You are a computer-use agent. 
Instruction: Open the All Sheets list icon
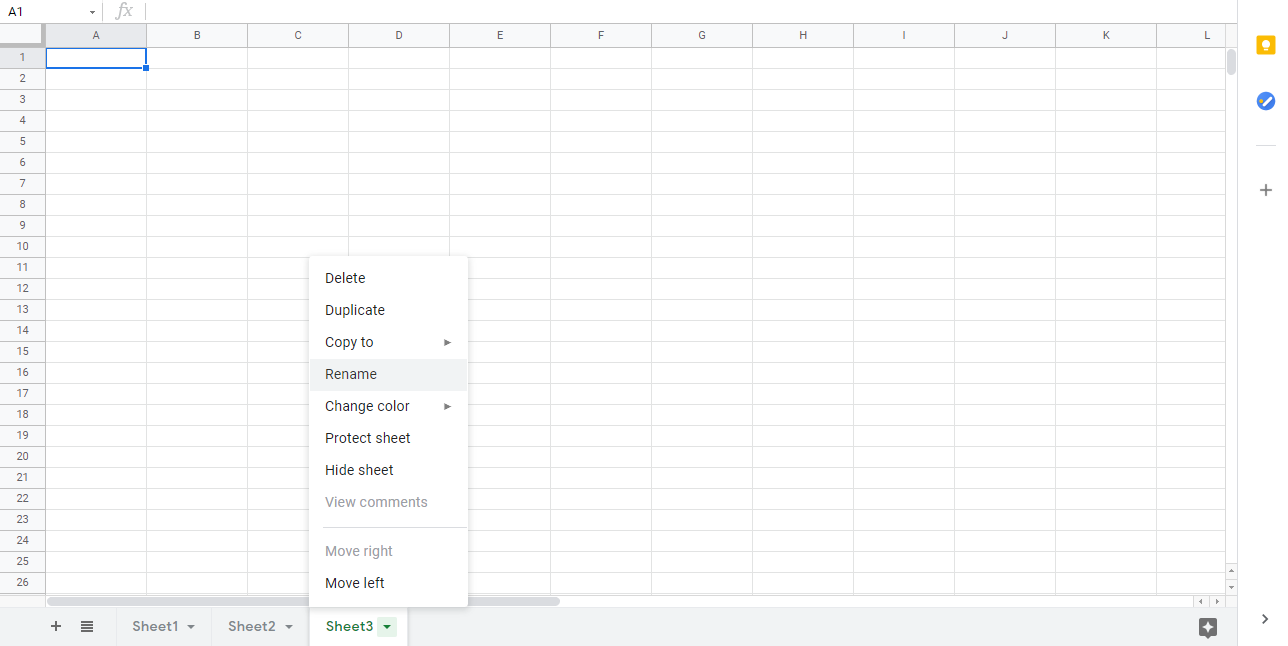(87, 627)
